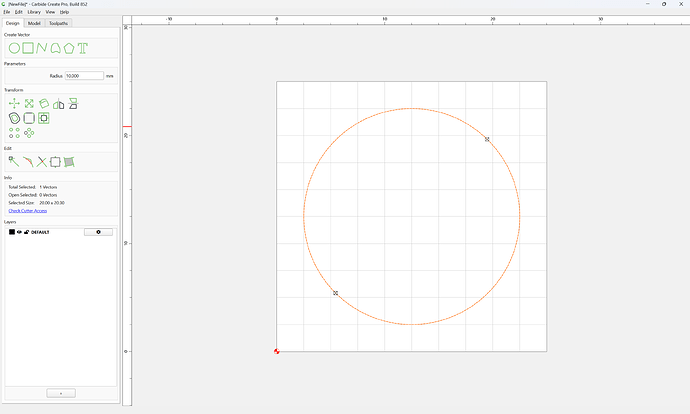The width and height of the screenshot is (690, 414).
Task: Toggle lock on DEFAULT layer
Action: pyautogui.click(x=26, y=232)
